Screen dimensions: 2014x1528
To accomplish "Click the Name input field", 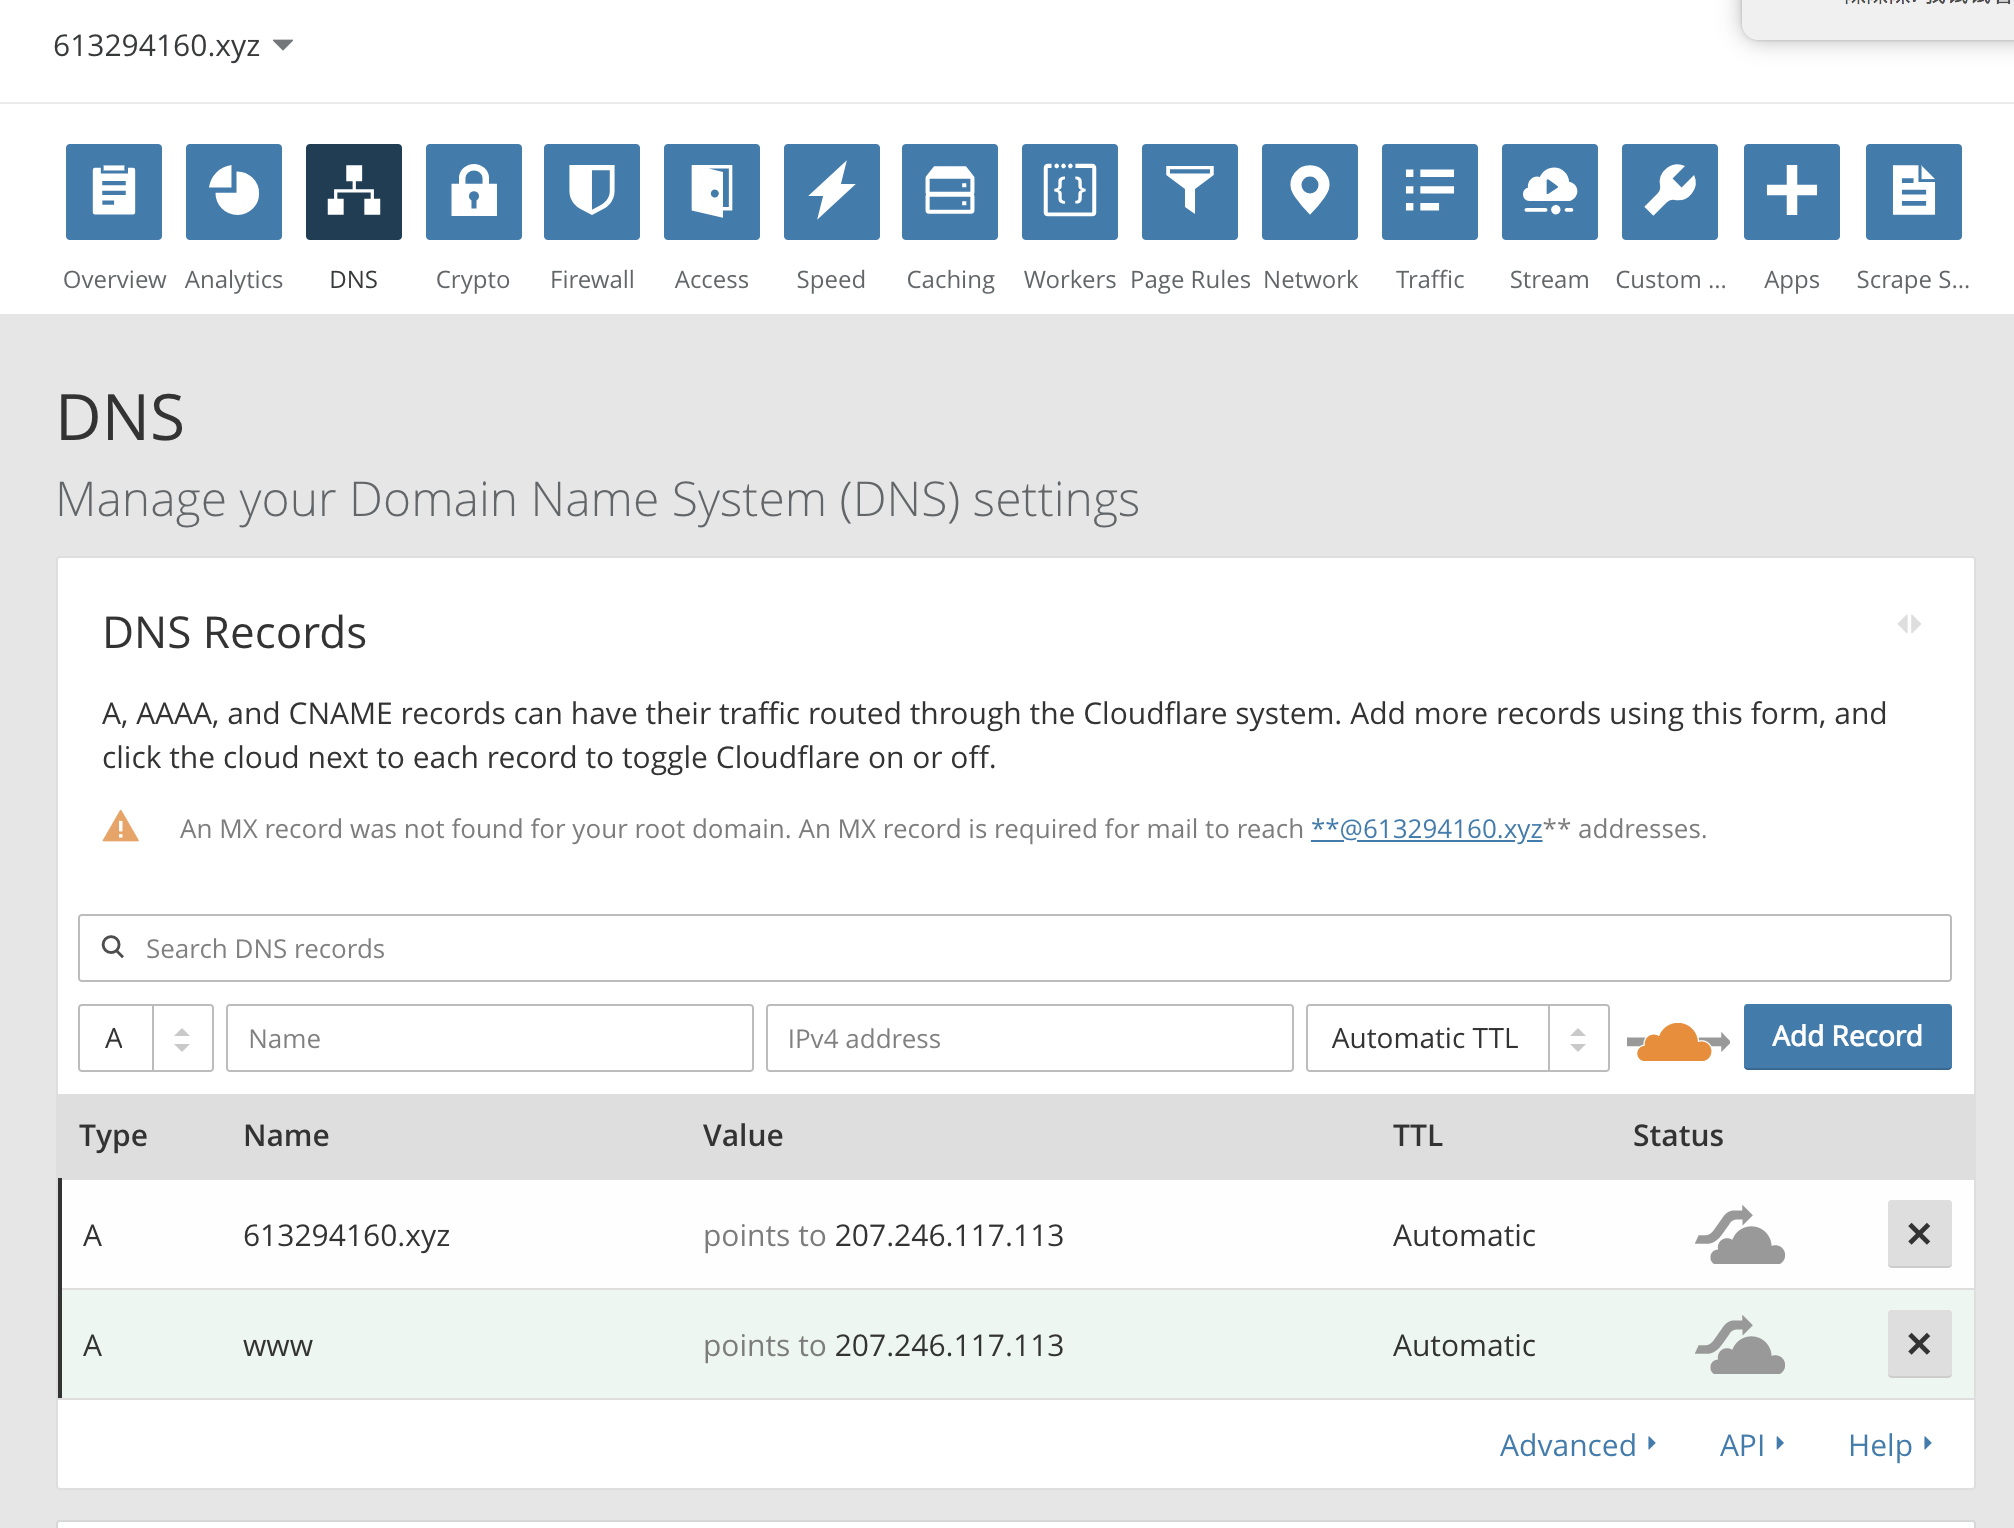I will (x=490, y=1038).
